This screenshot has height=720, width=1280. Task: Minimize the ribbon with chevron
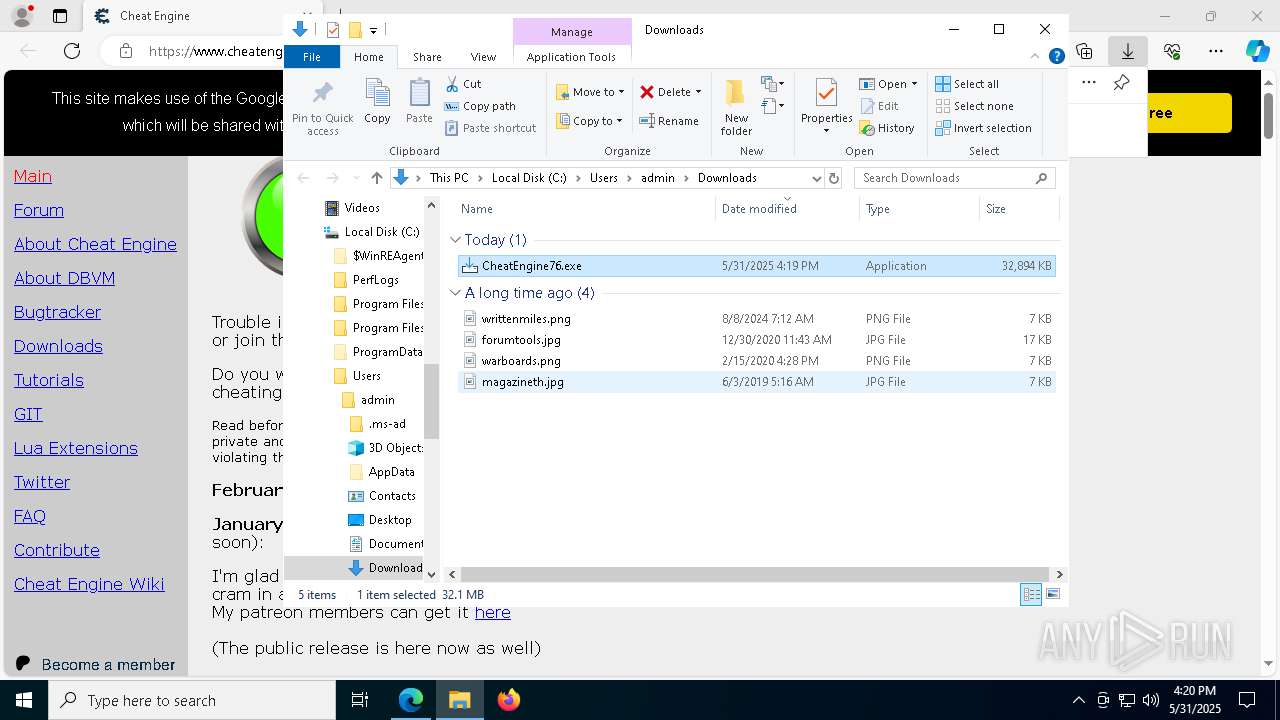(x=1035, y=57)
